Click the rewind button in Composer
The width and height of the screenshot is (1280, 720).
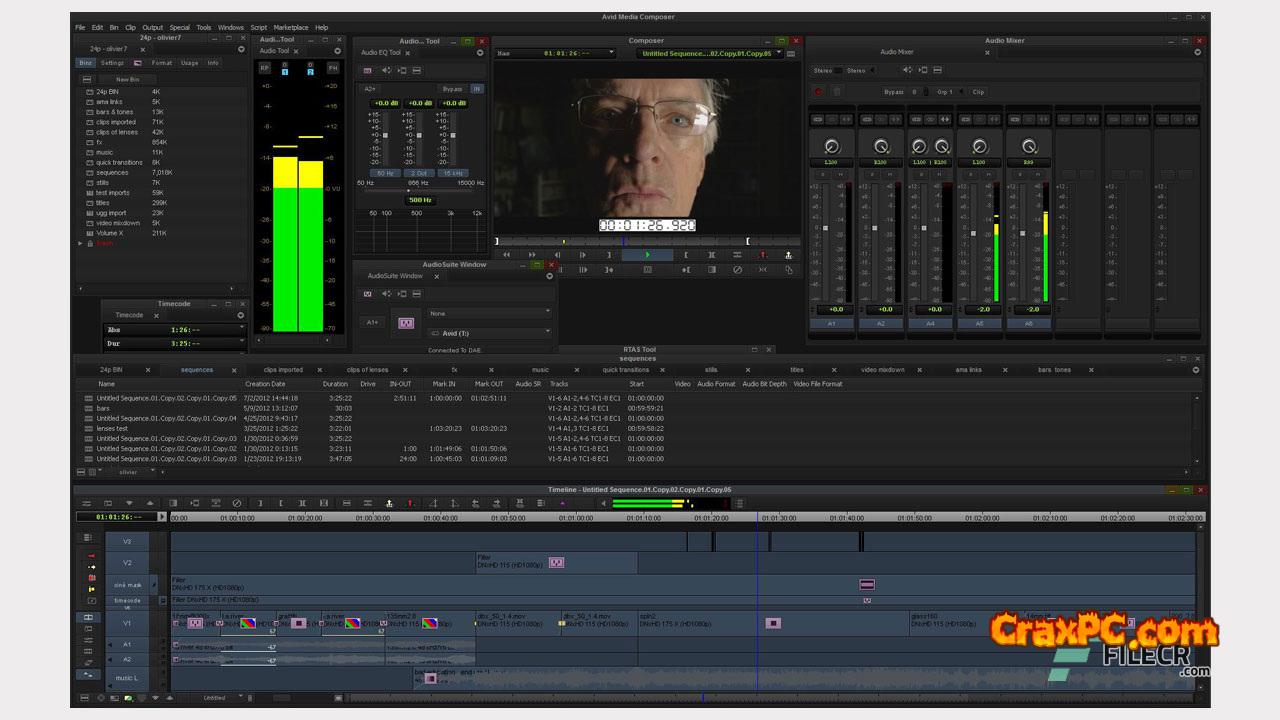(507, 255)
